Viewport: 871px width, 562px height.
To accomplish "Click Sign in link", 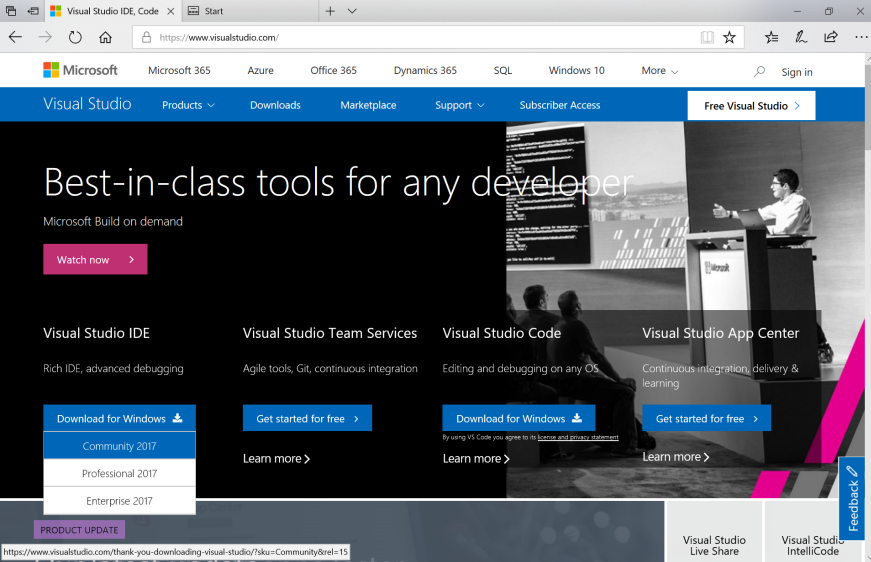I will [x=797, y=72].
